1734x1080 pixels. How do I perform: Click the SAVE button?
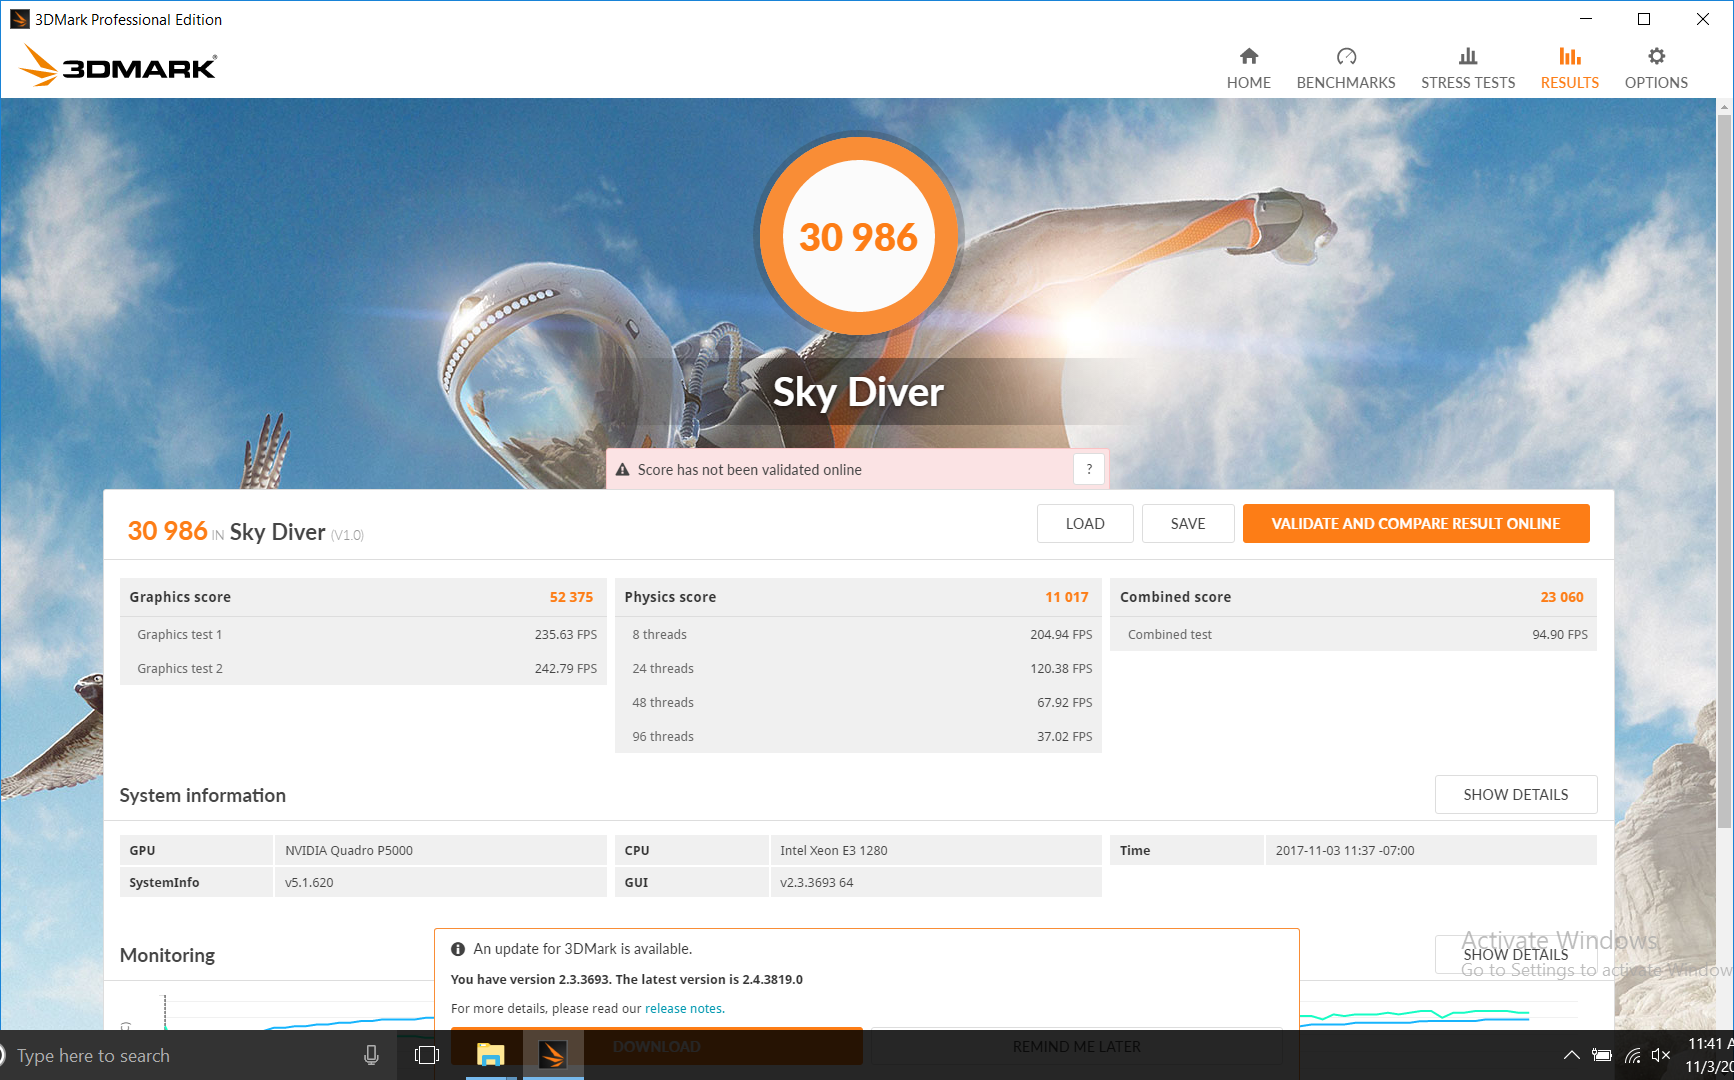tap(1188, 523)
